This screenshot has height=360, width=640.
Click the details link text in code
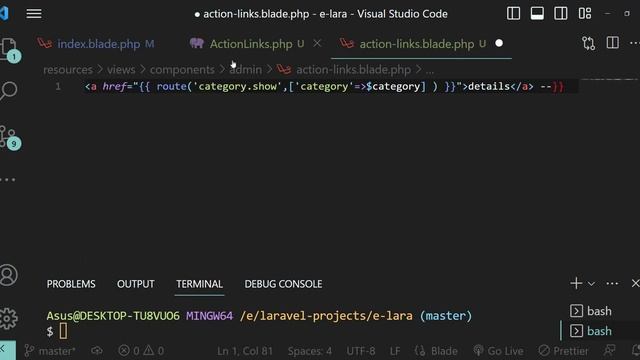click(x=489, y=87)
